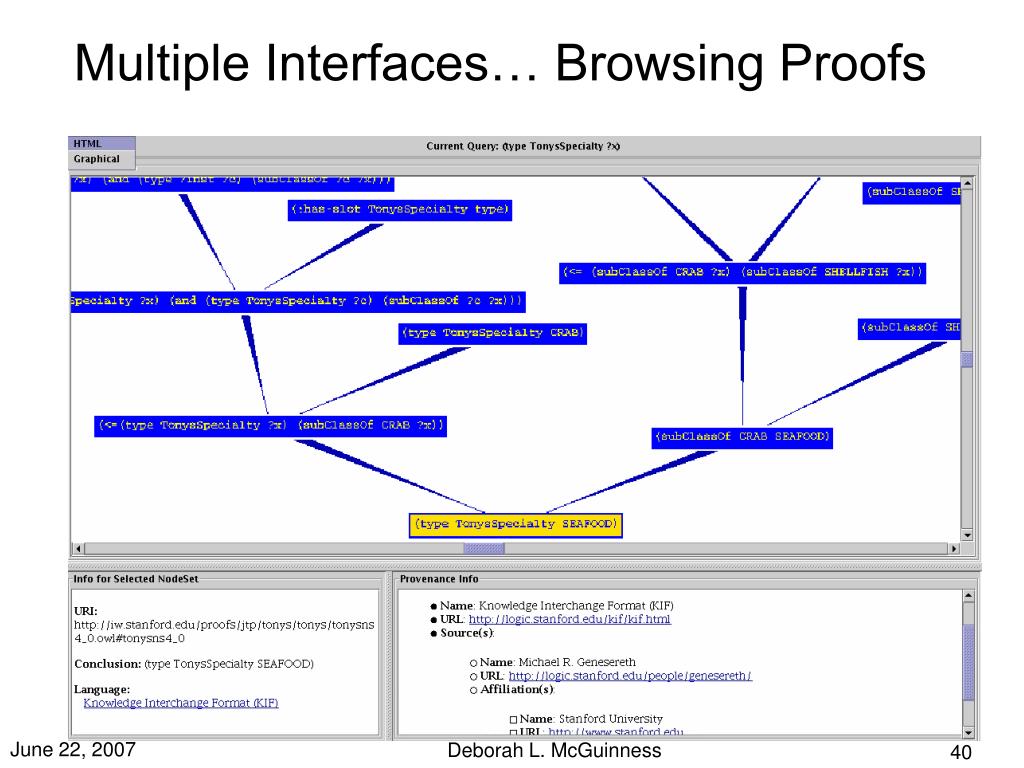The width and height of the screenshot is (1024, 768).
Task: Open the logic.stanford.edu/people/genesereth link
Action: [x=630, y=676]
